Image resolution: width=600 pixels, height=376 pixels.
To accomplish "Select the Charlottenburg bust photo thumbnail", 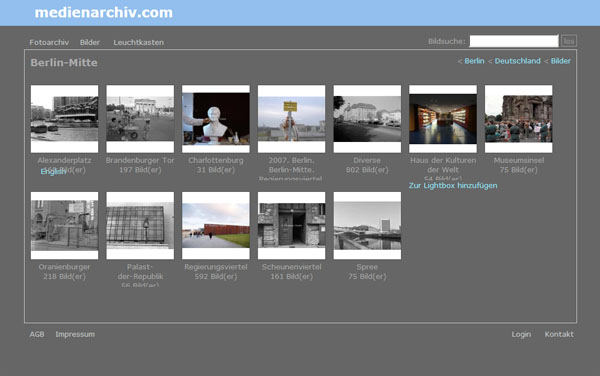I will 216,119.
